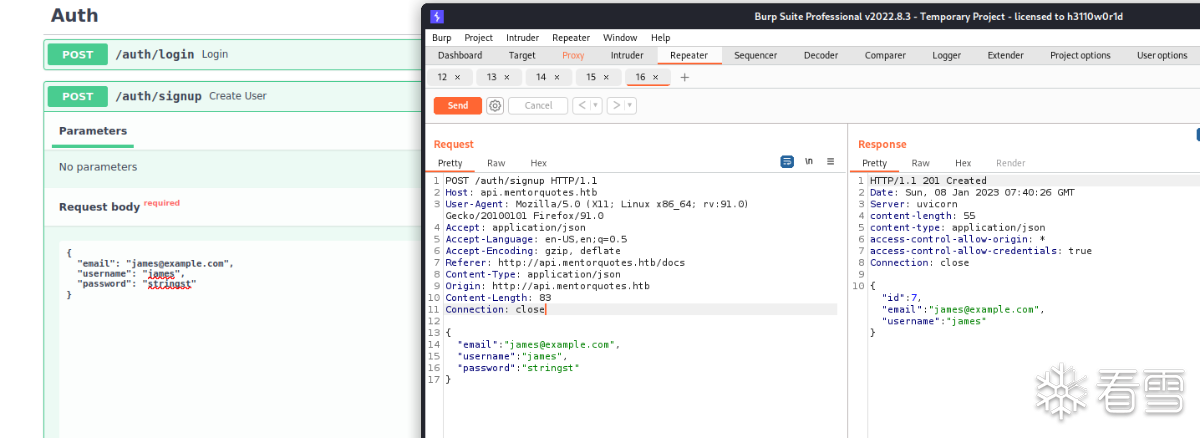Click the Cancel button

click(x=538, y=105)
